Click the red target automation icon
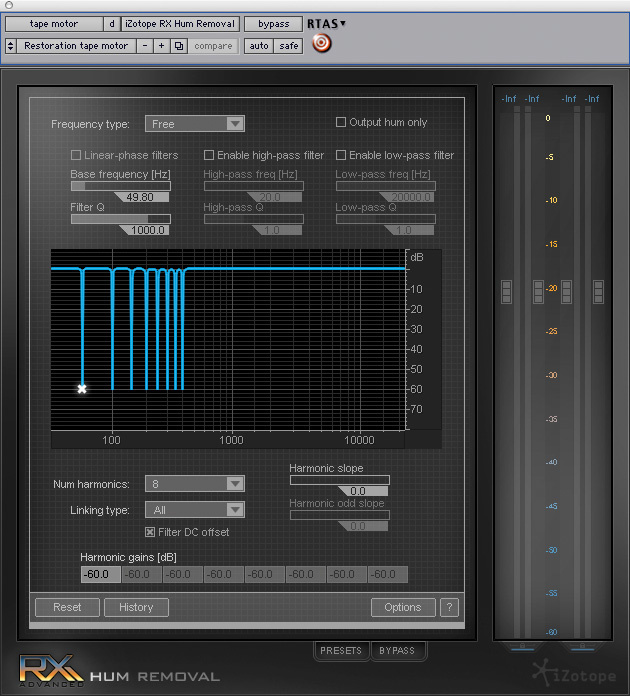 click(321, 44)
